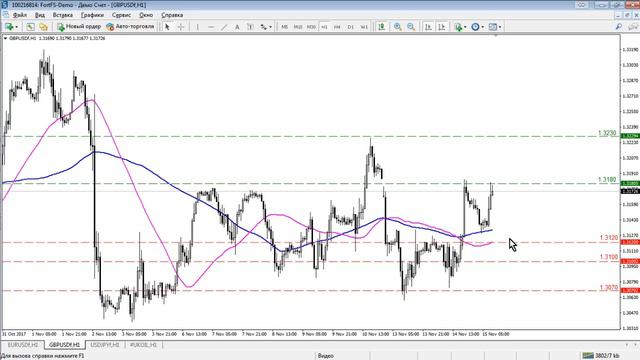The height and width of the screenshot is (360, 640).
Task: Select the text label tool
Action: click(x=250, y=27)
